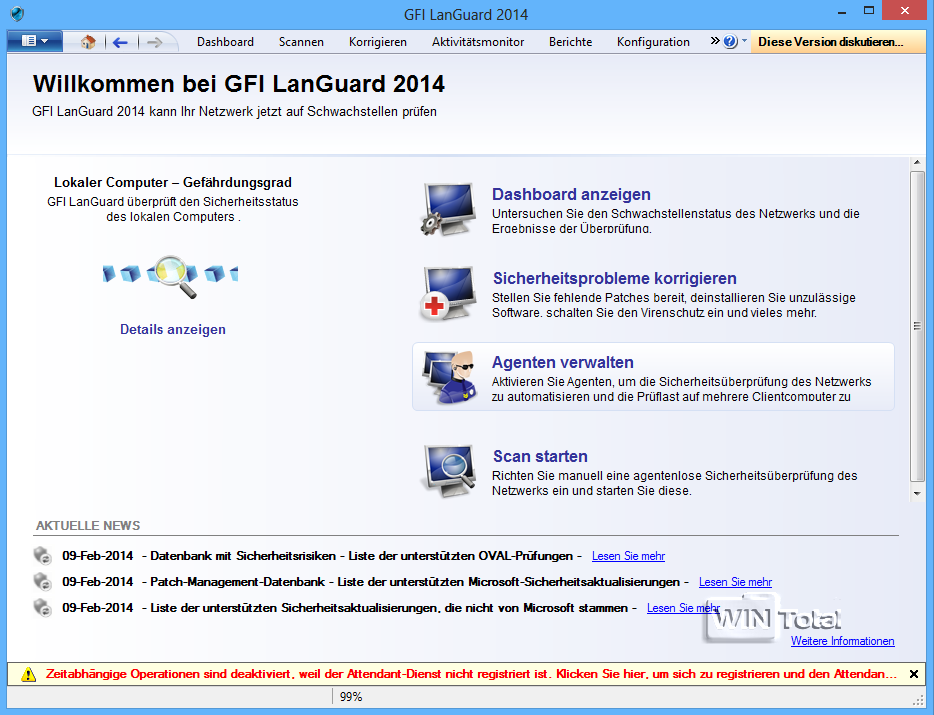The height and width of the screenshot is (715, 934).
Task: Click Diese Version diskutieren button
Action: [838, 42]
